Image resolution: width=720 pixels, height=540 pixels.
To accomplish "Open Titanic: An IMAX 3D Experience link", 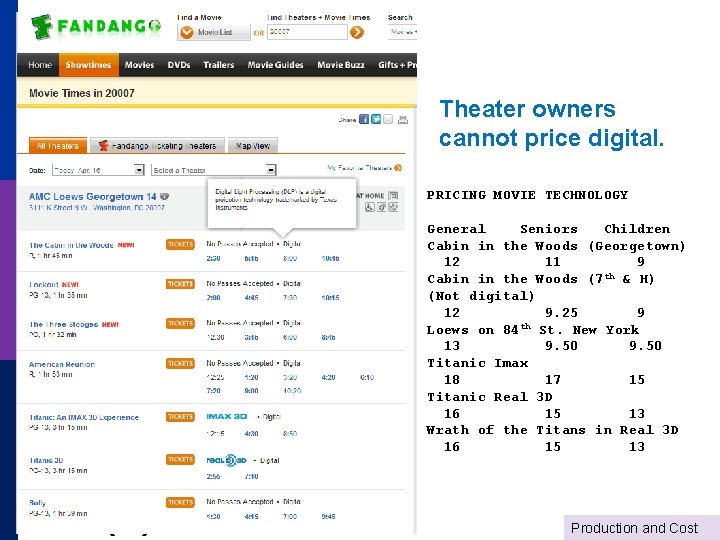I will (84, 417).
